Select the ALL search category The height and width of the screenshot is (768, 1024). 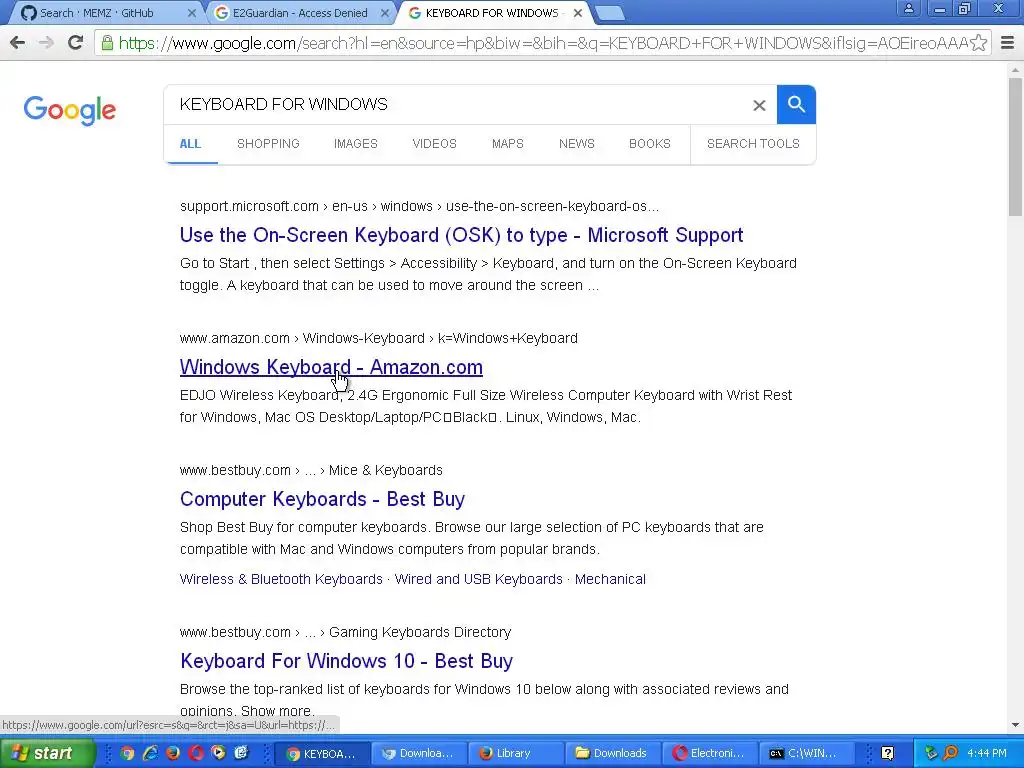(190, 144)
